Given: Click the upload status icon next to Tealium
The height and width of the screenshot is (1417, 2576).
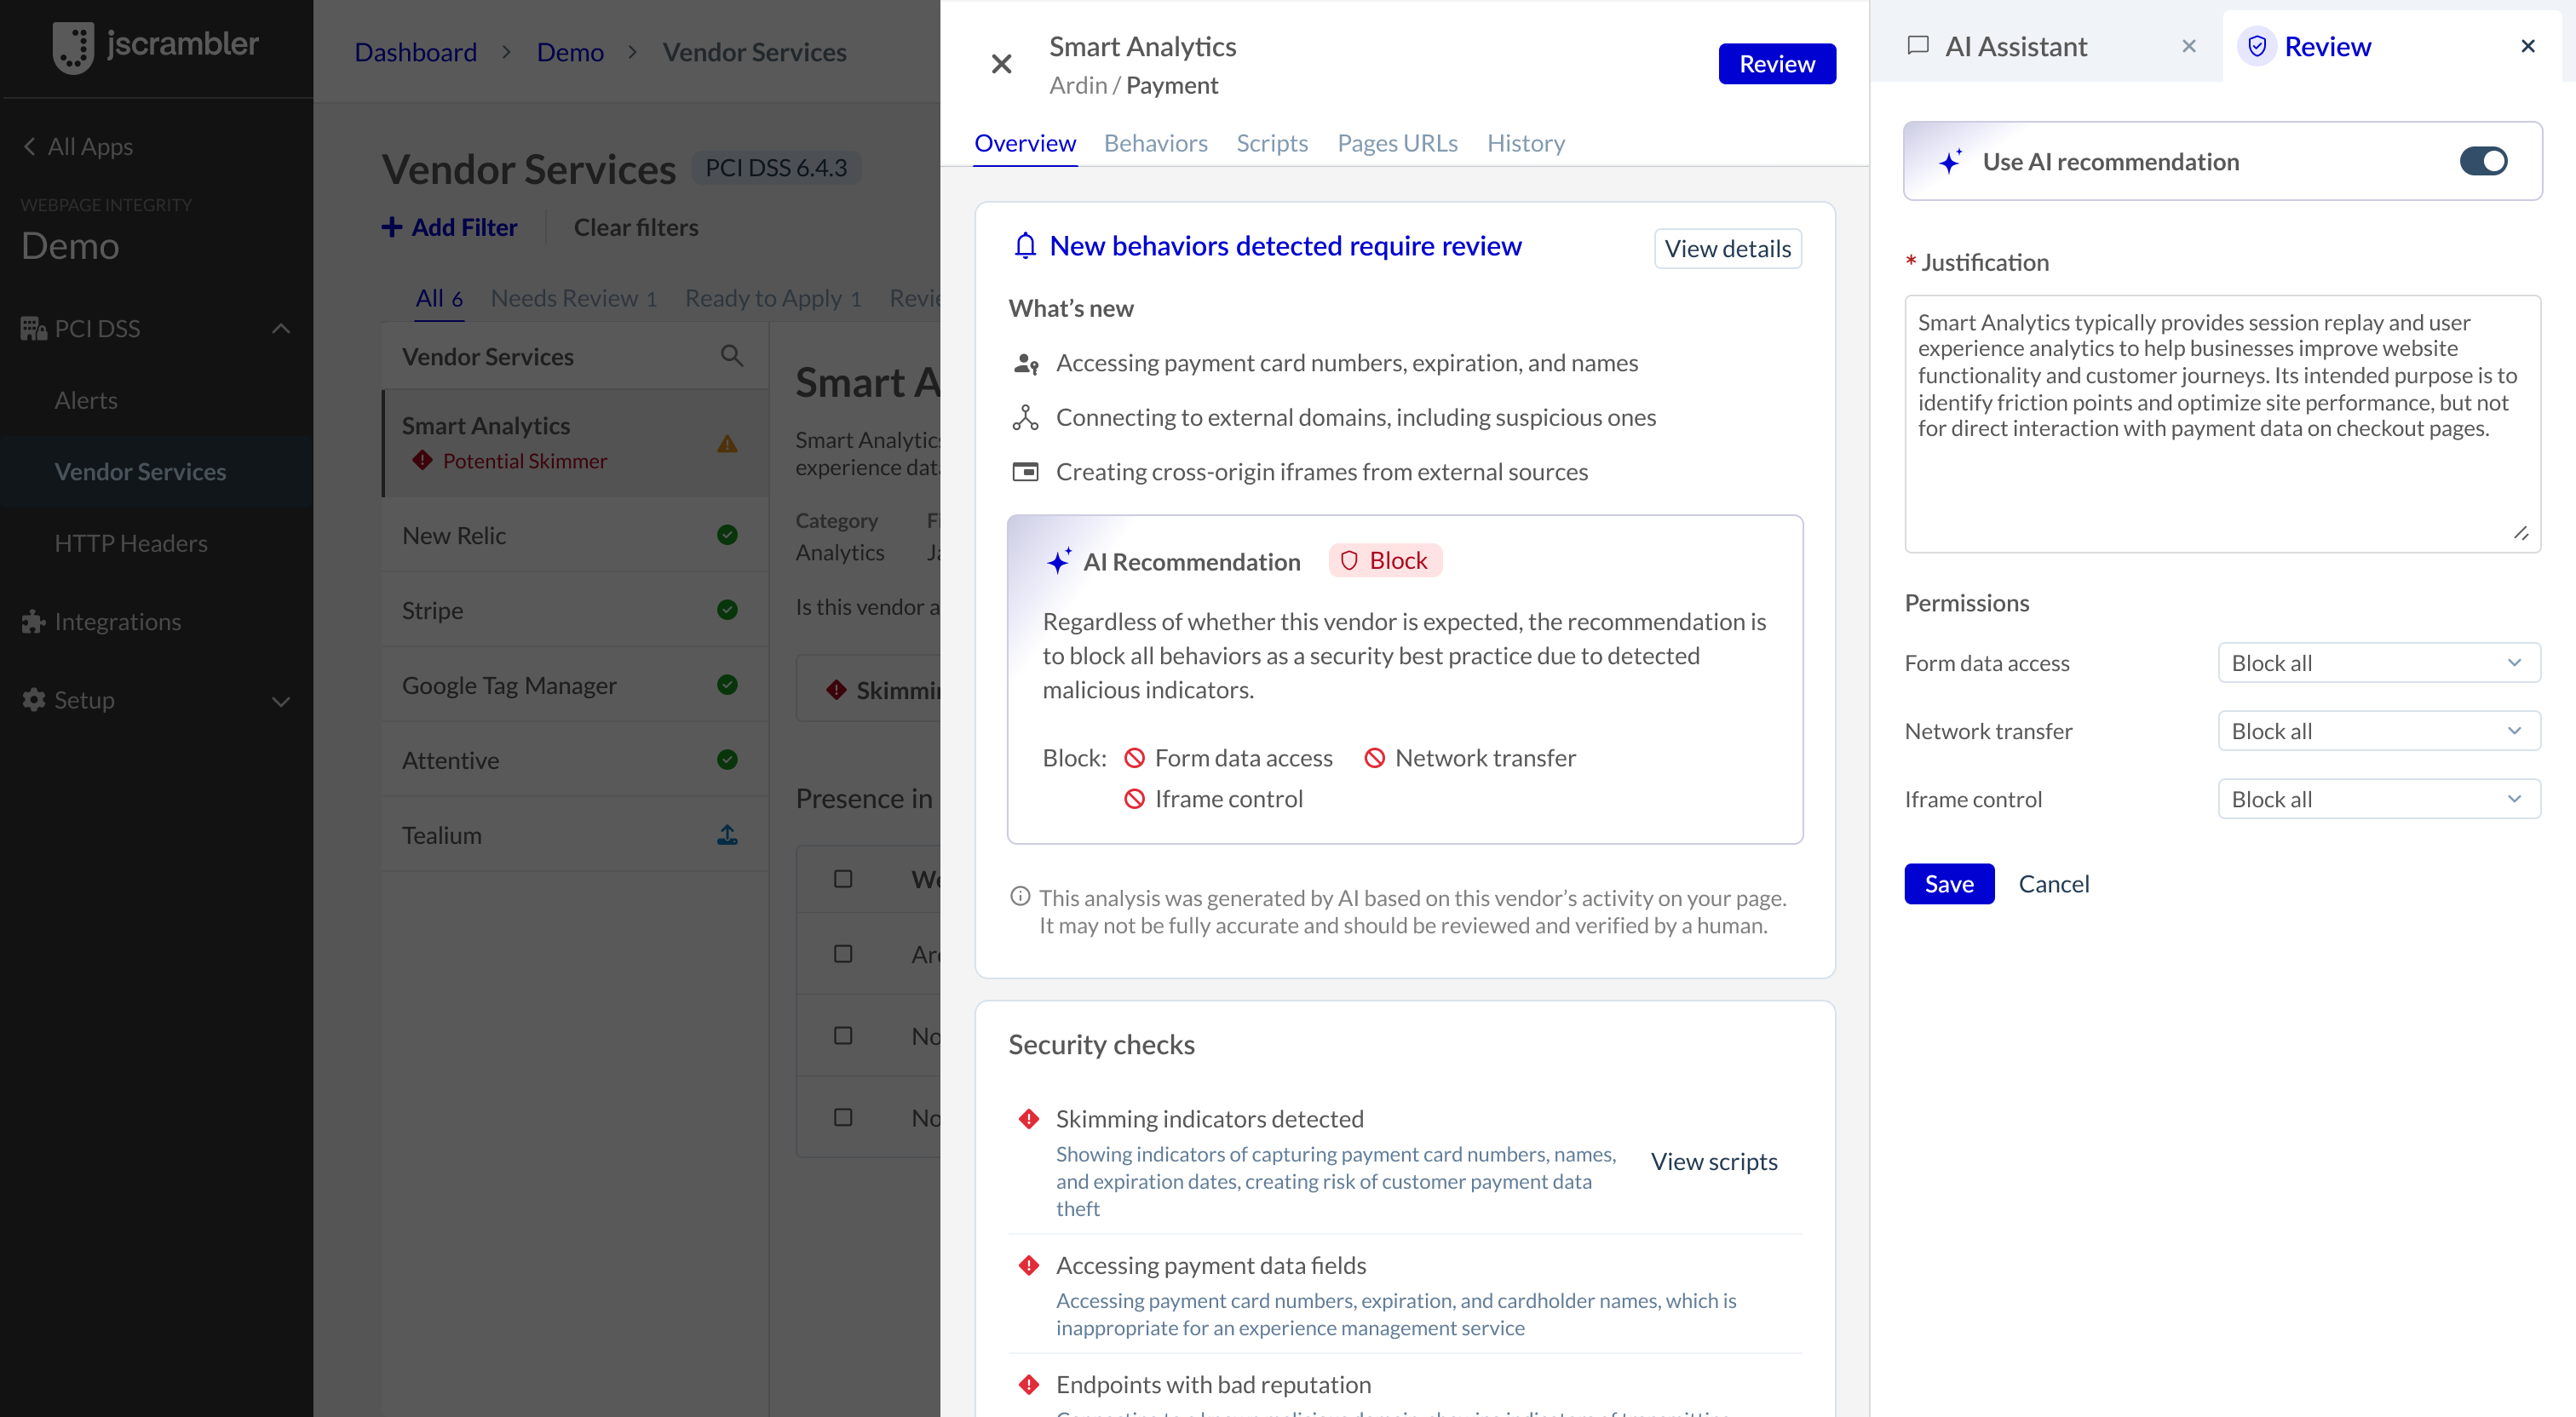Looking at the screenshot, I should point(727,834).
